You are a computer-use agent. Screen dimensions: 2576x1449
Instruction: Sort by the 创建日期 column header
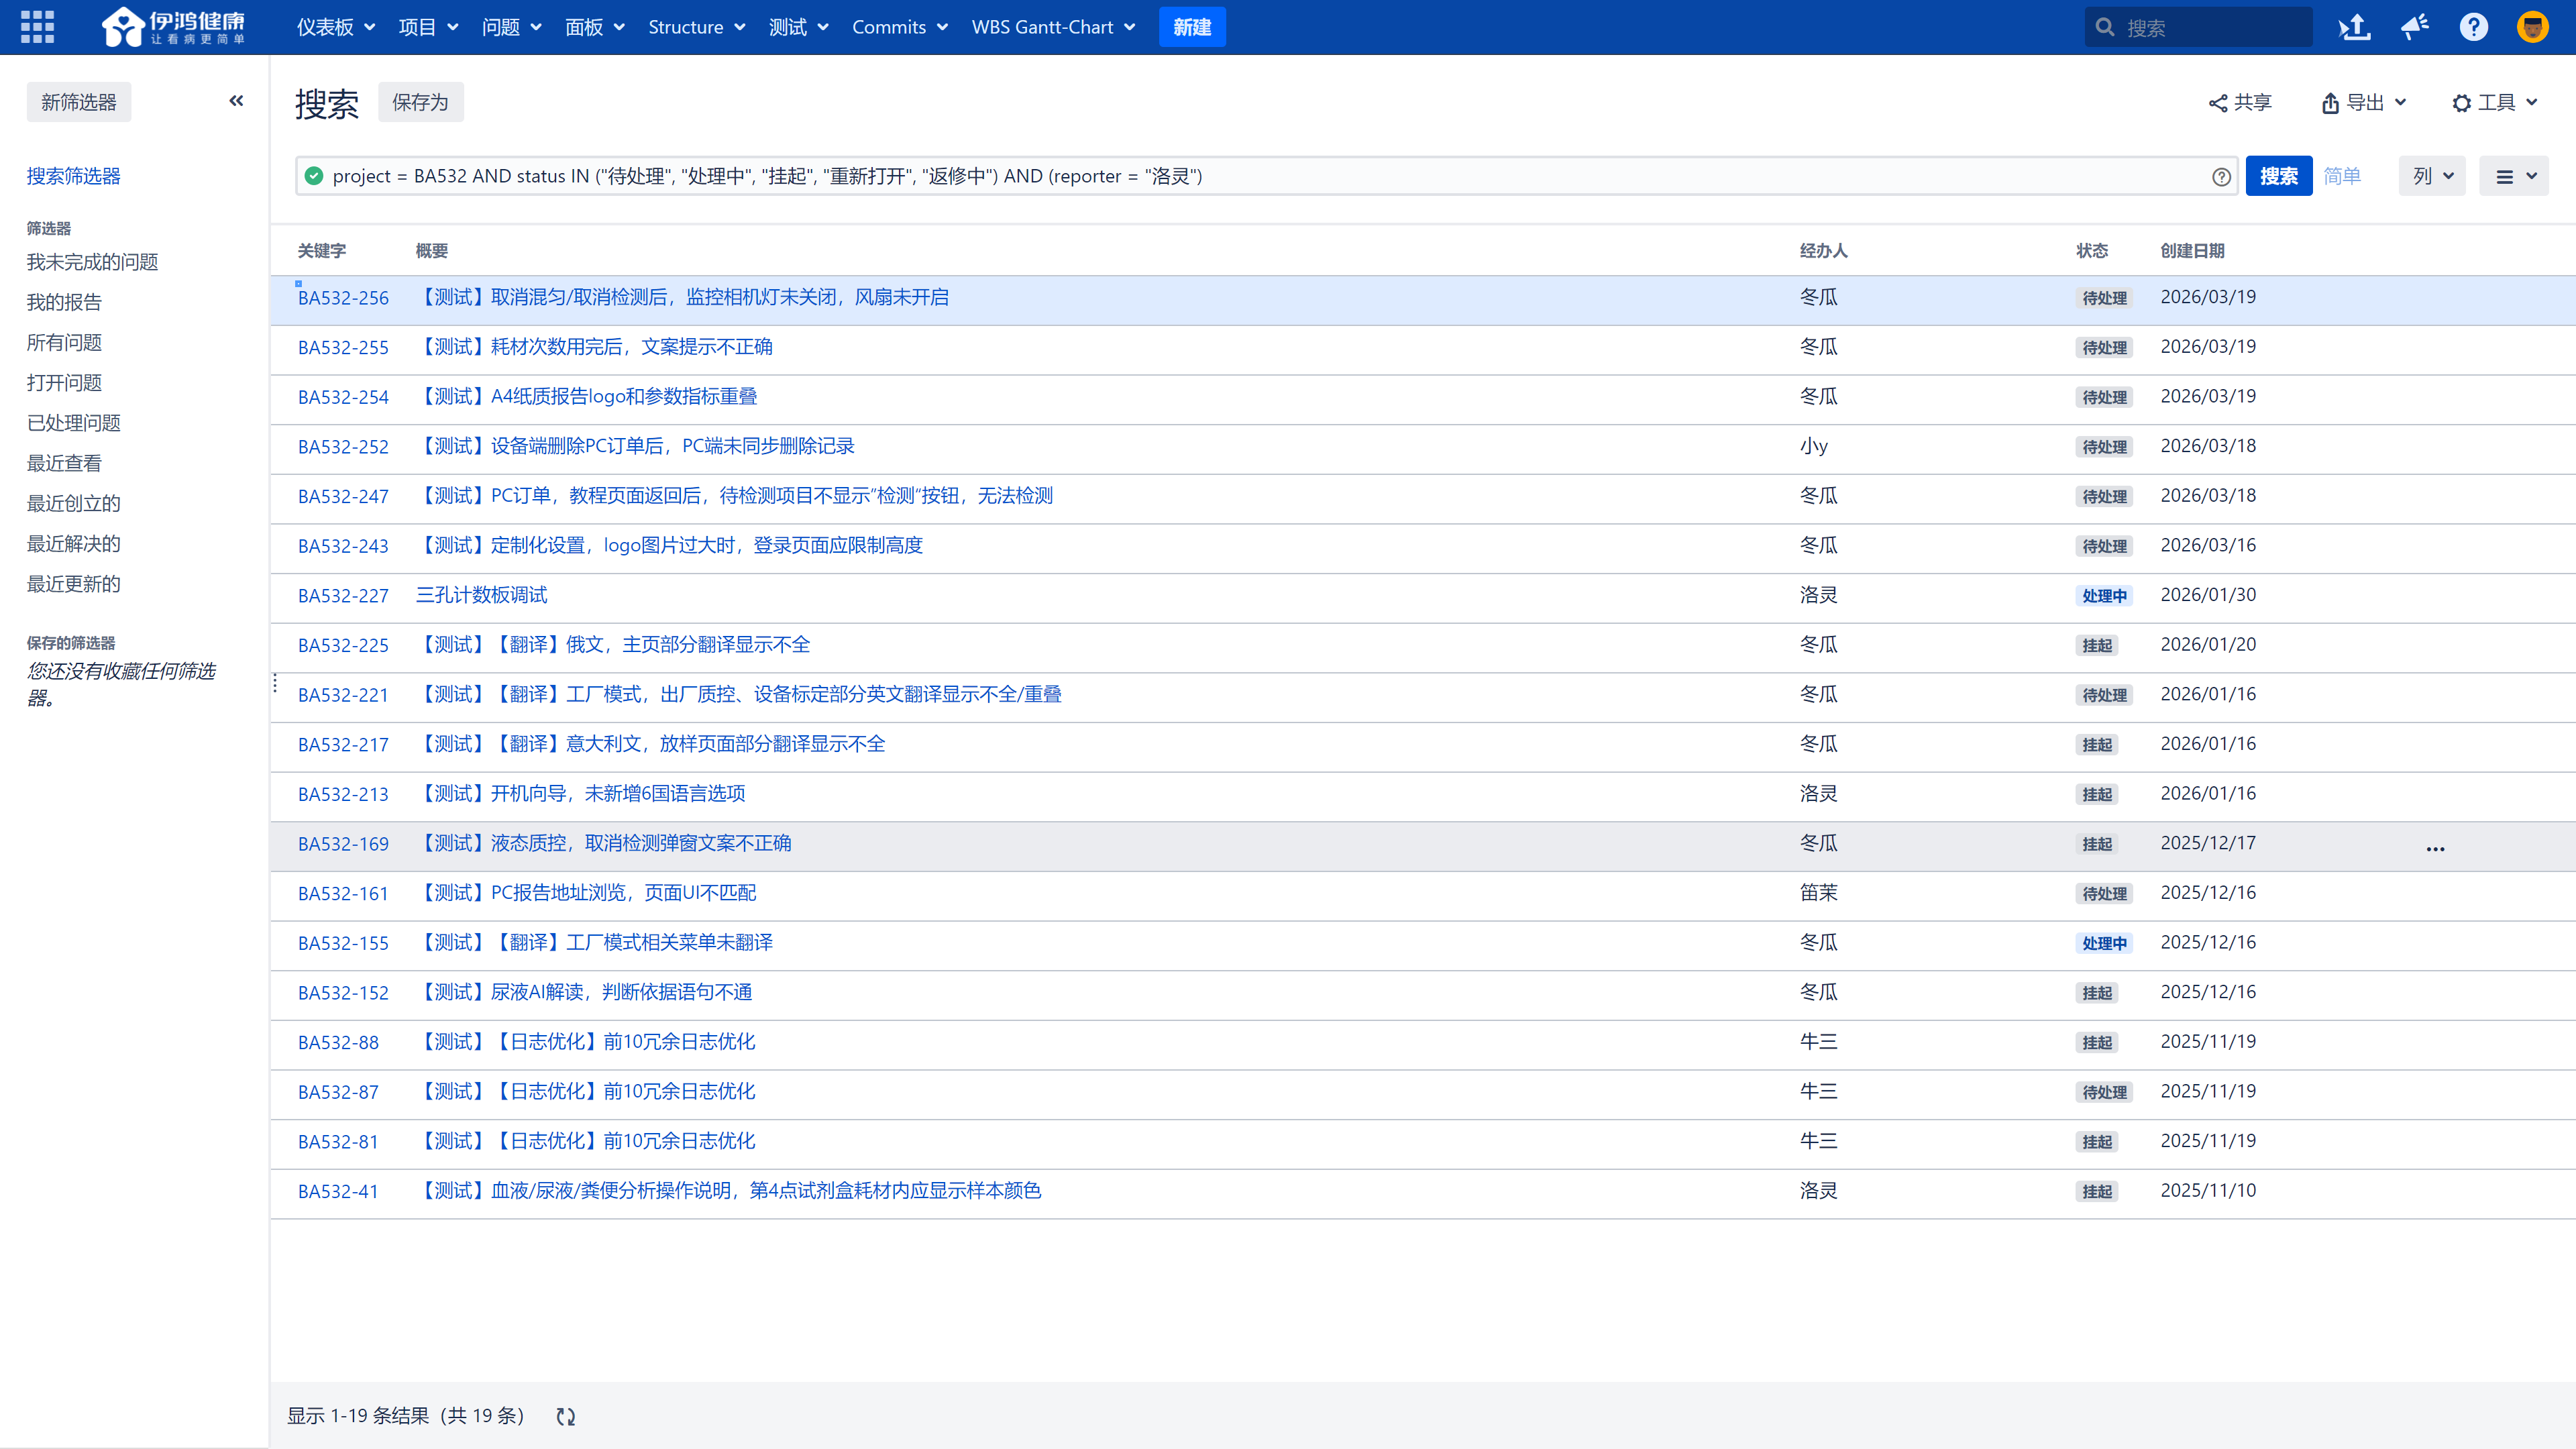[2192, 251]
